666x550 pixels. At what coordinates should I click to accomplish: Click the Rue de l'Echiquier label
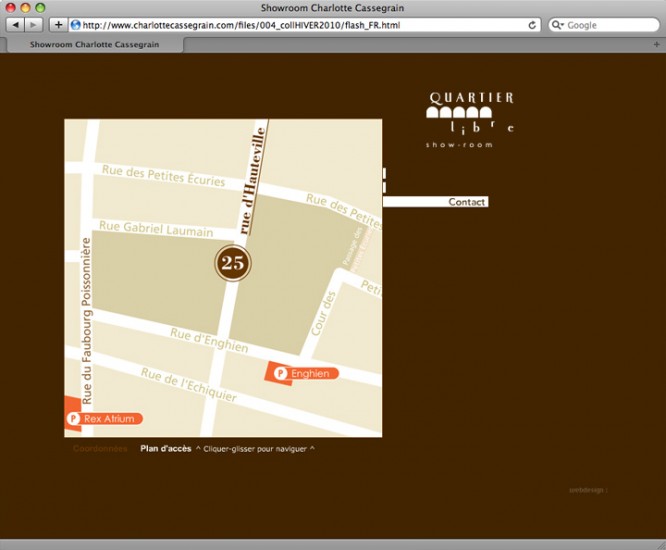point(189,385)
